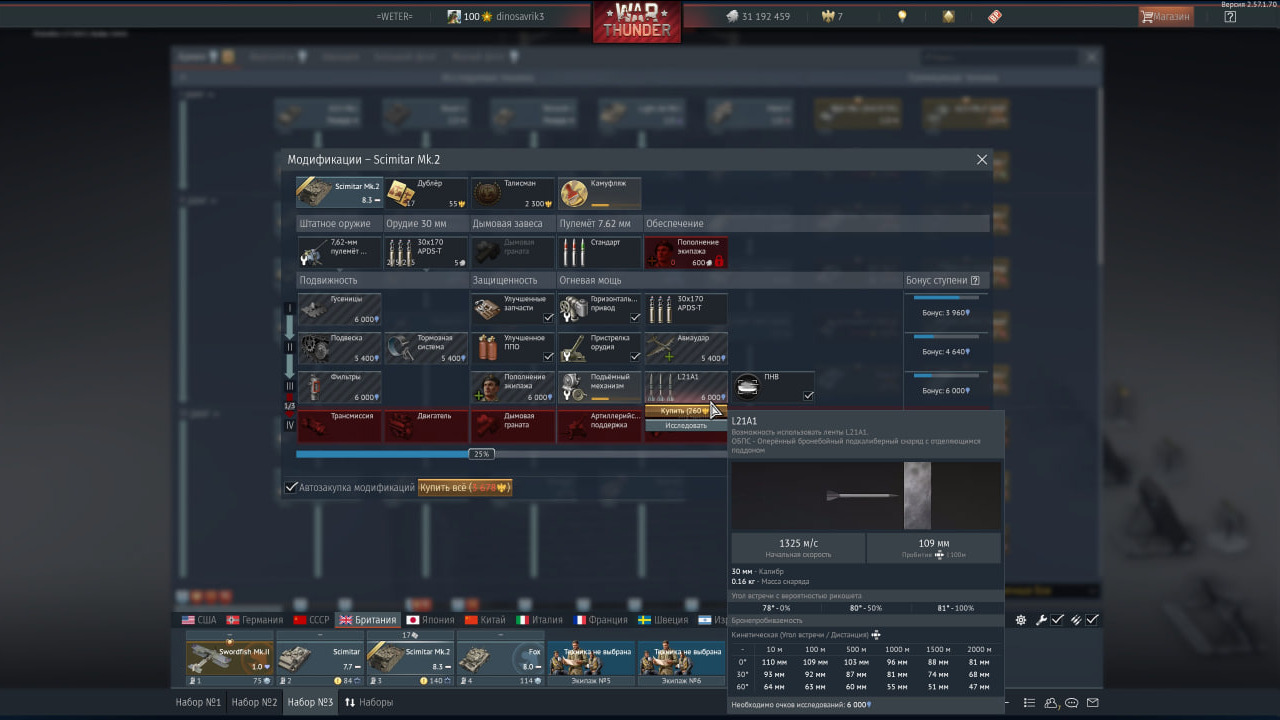
Task: Click the Scimitar Mk.2 vehicle card in modifications
Action: click(340, 193)
